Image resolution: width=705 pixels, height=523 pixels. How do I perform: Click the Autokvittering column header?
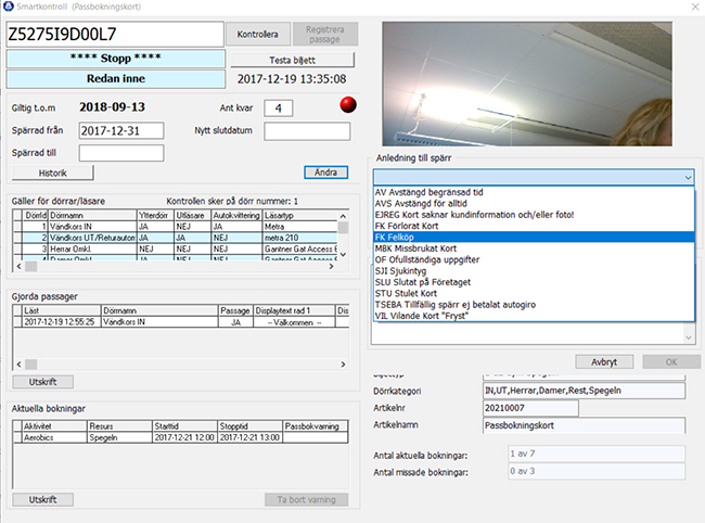coord(236,215)
